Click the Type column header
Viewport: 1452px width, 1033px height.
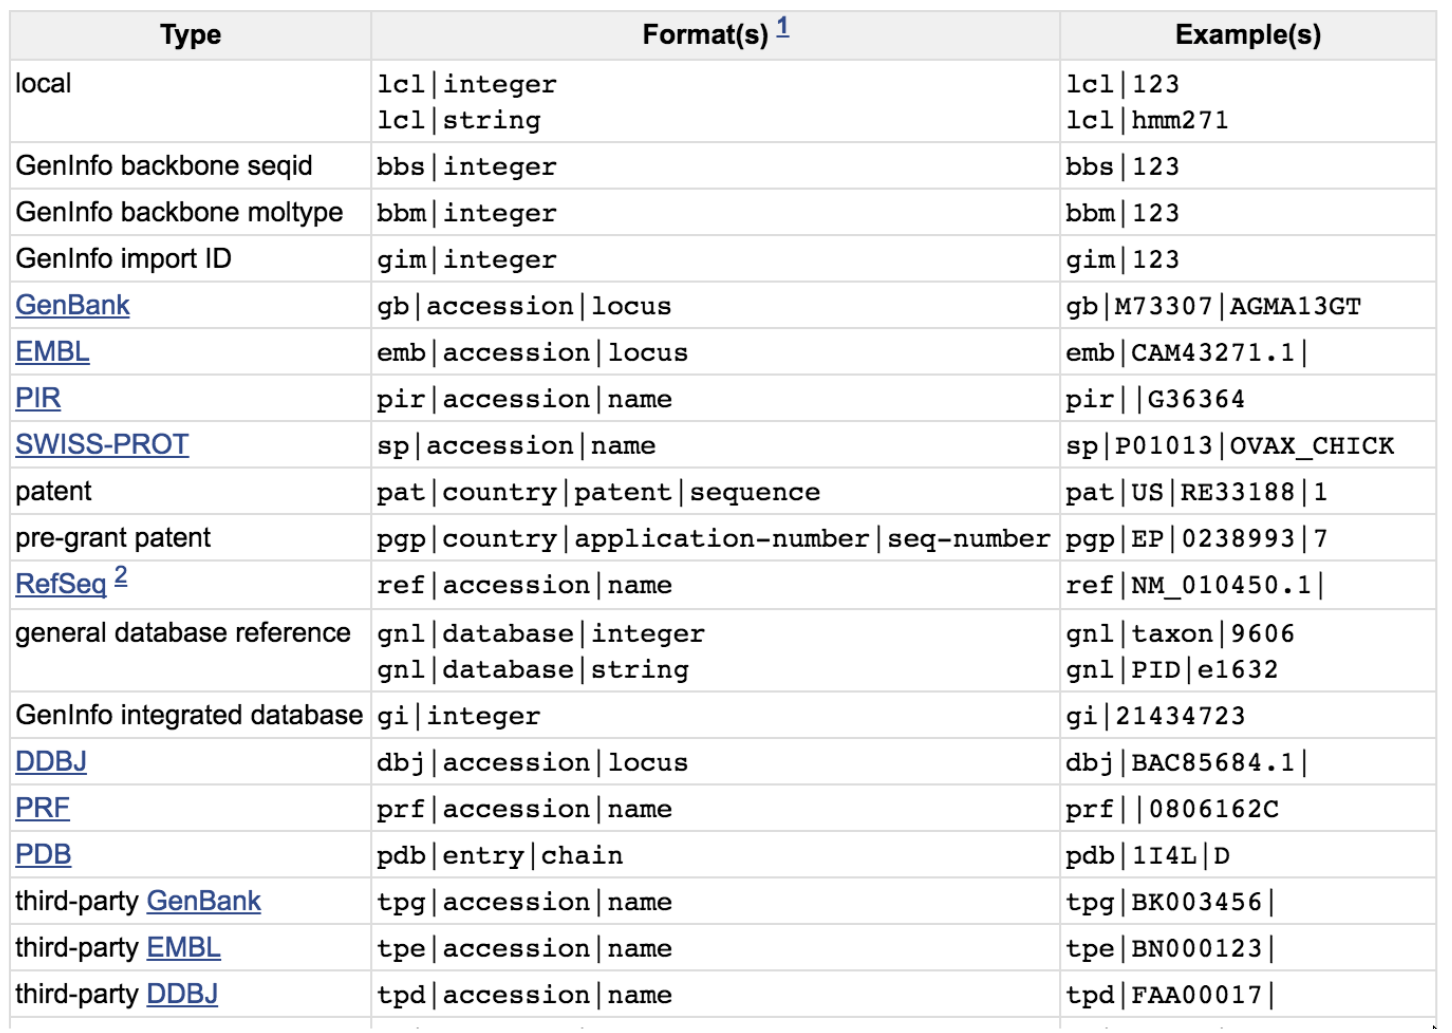(x=190, y=36)
